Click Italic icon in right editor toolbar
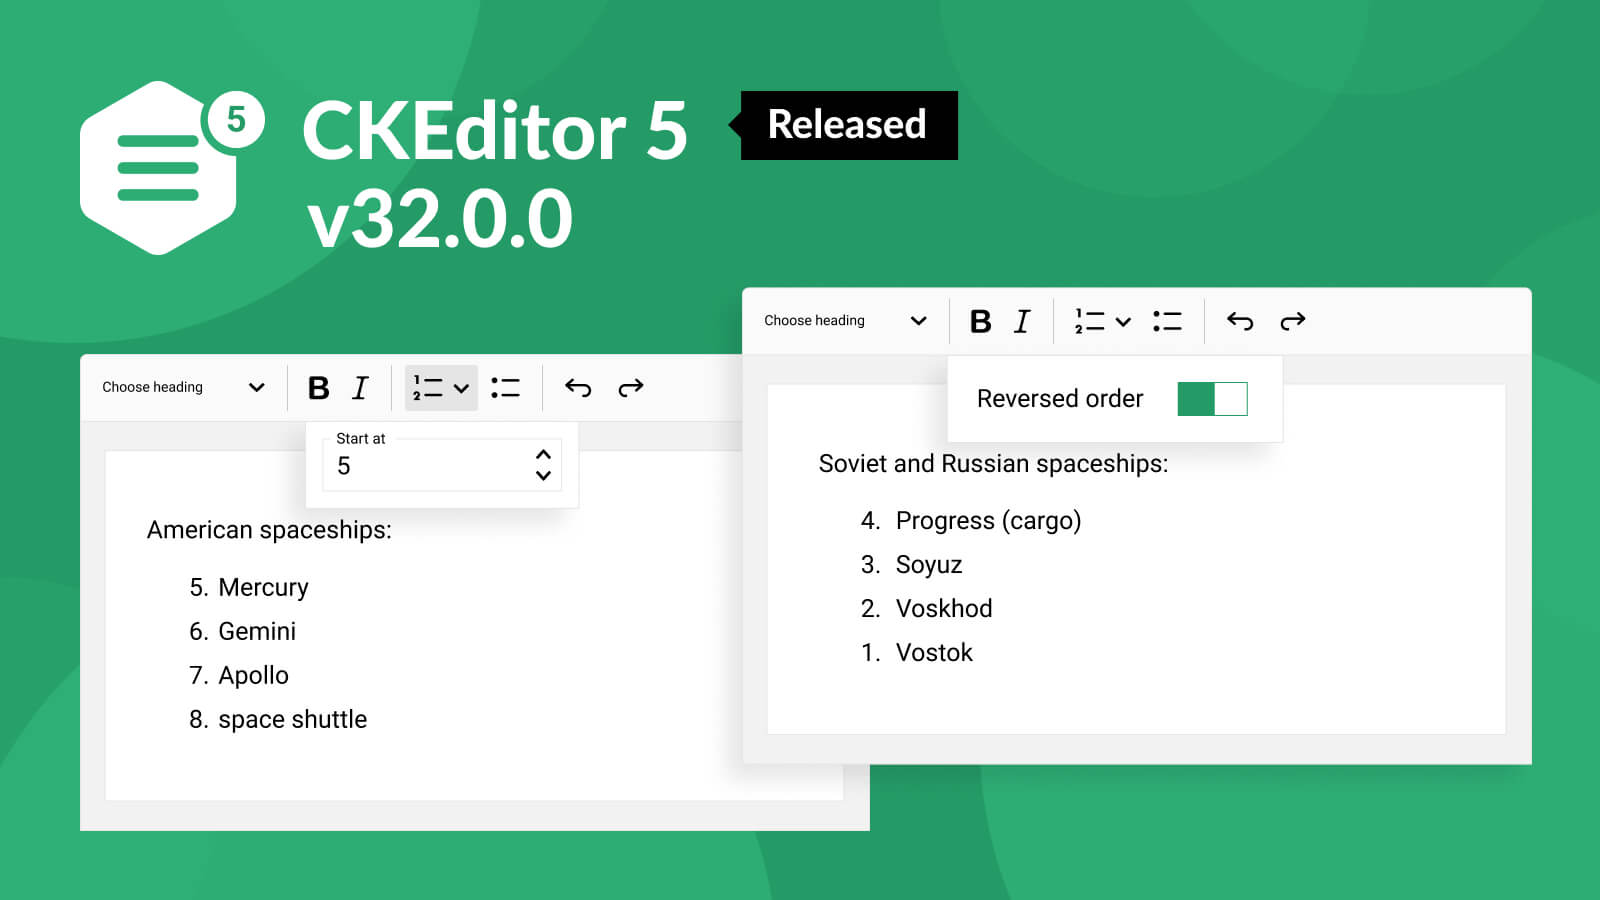 (1021, 321)
